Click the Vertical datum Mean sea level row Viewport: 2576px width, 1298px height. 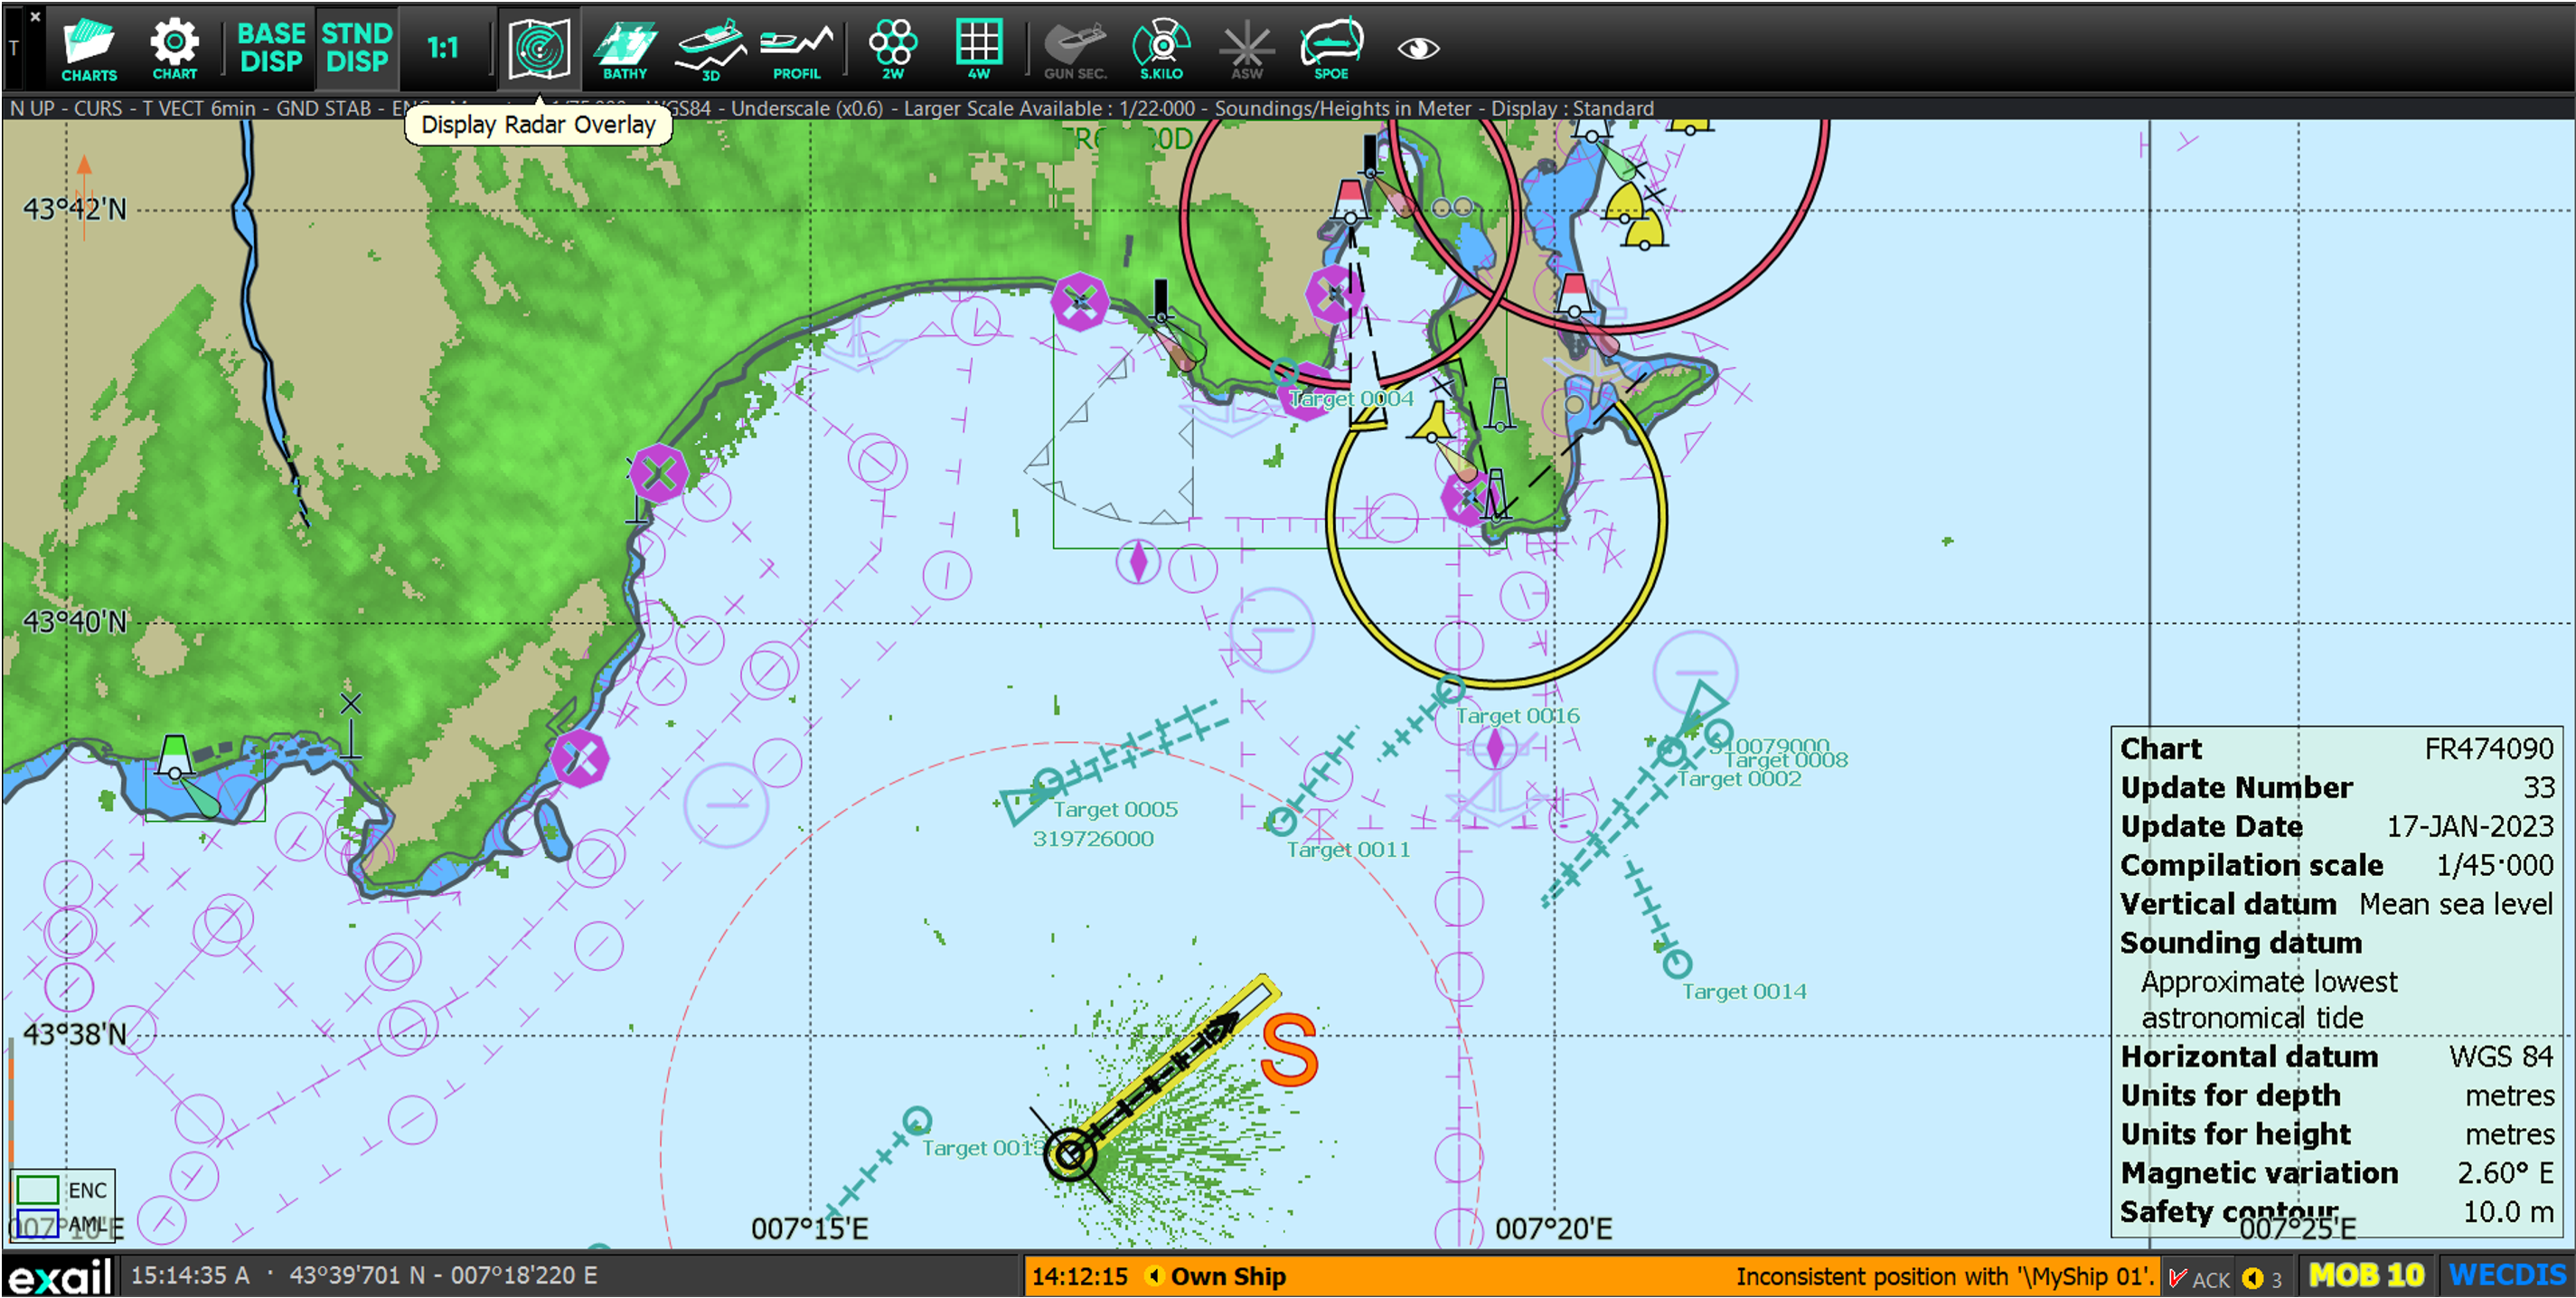click(x=2337, y=904)
